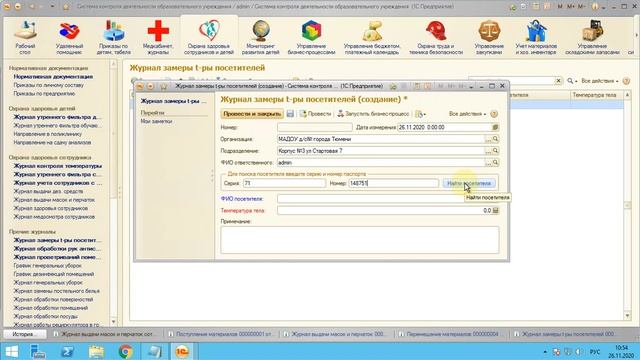
Task: Open help icon in the creation dialog
Action: [x=494, y=114]
